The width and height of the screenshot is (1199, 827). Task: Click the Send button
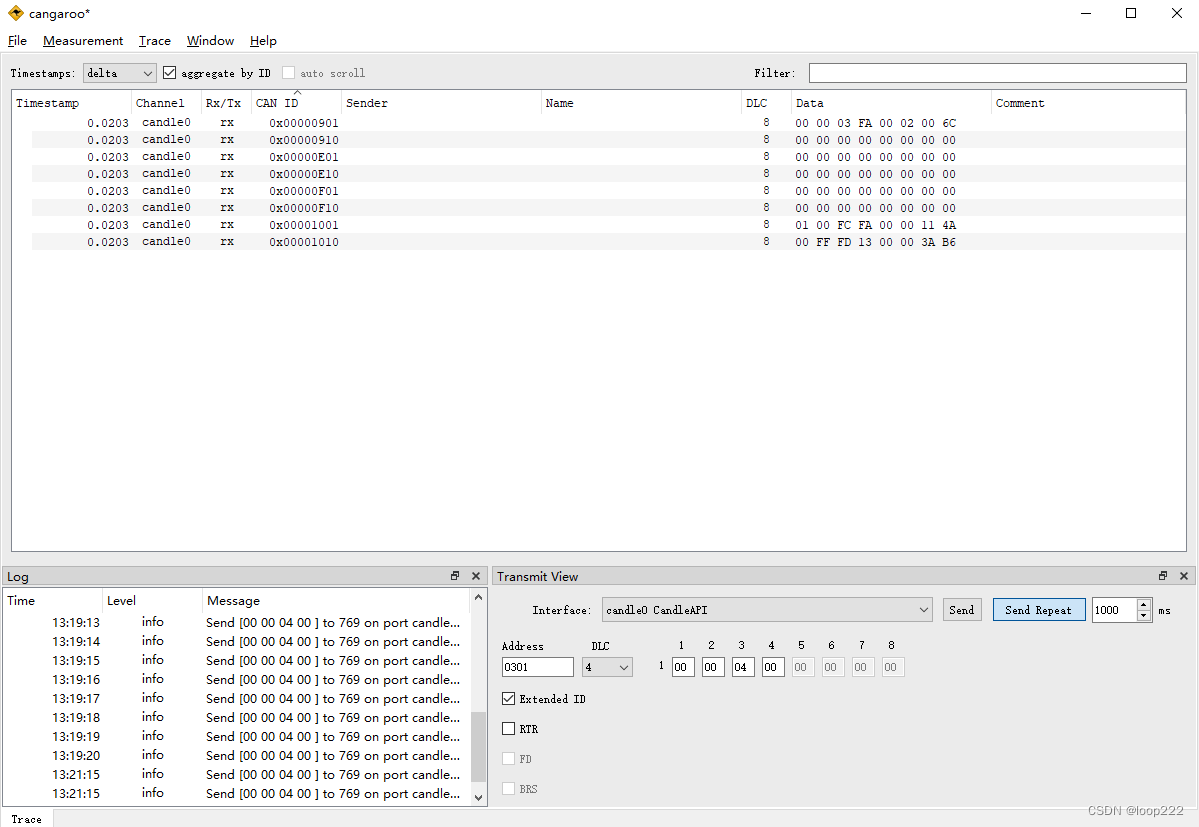tap(961, 610)
